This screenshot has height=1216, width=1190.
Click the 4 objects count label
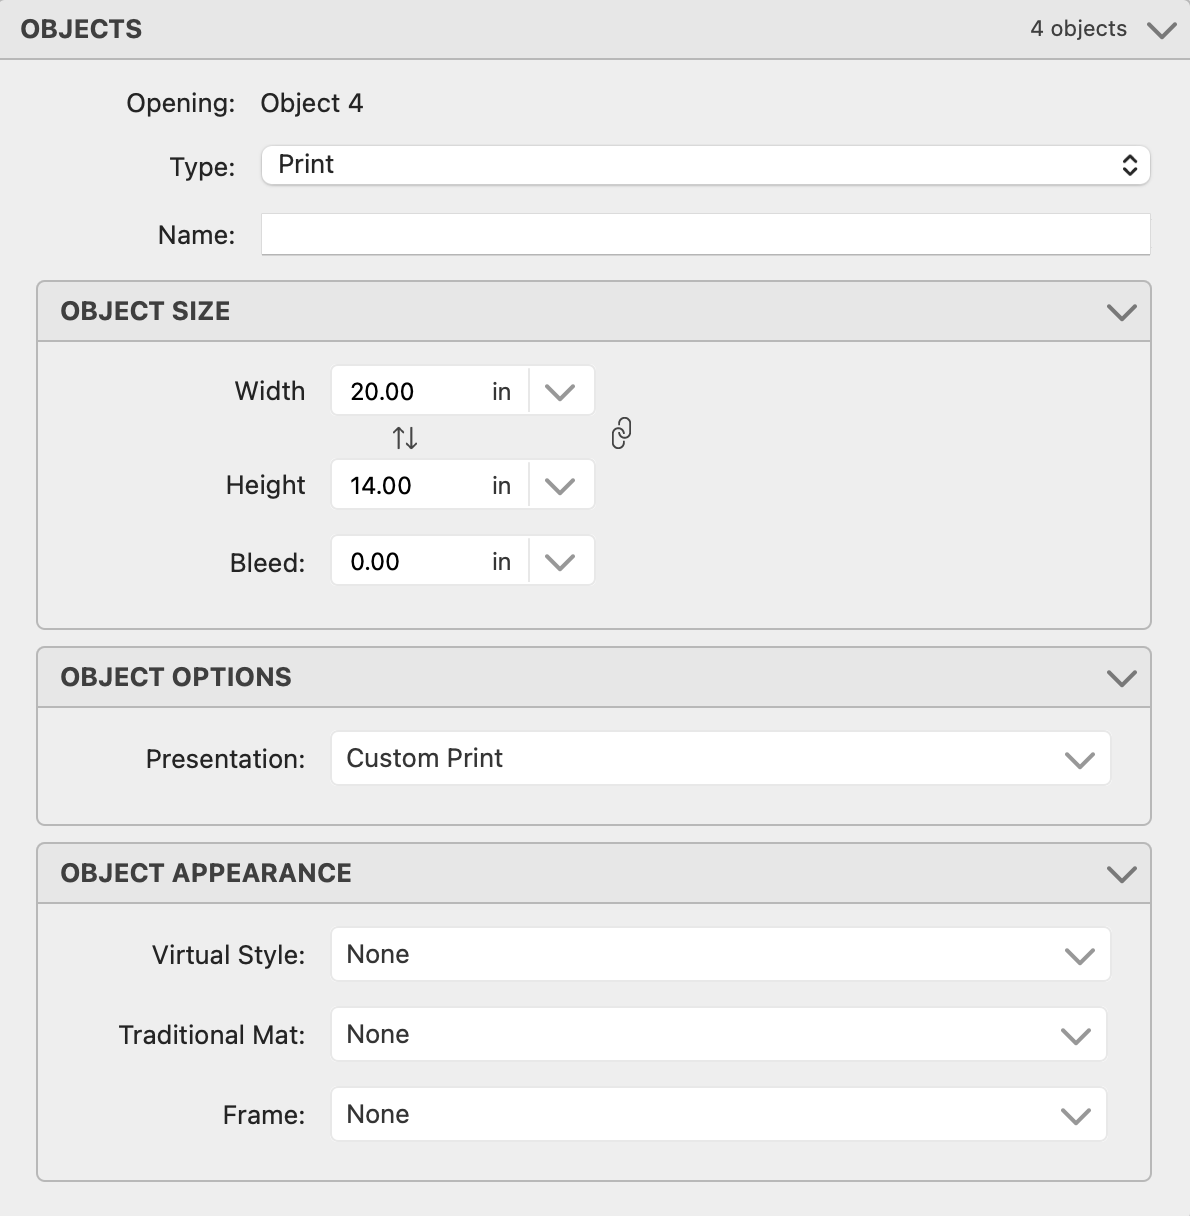(1078, 29)
